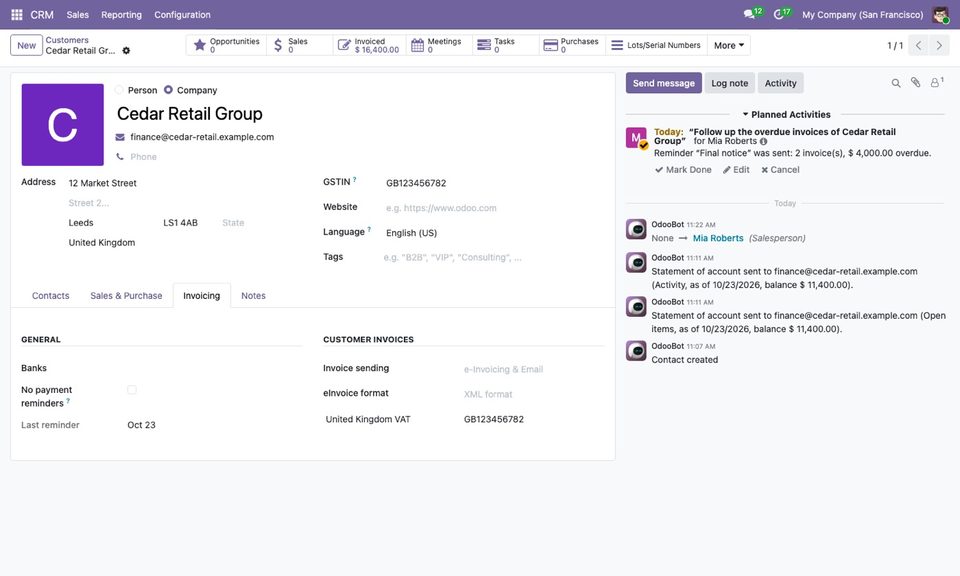Open the conversations icon with 12 badge
The image size is (960, 576).
(751, 13)
